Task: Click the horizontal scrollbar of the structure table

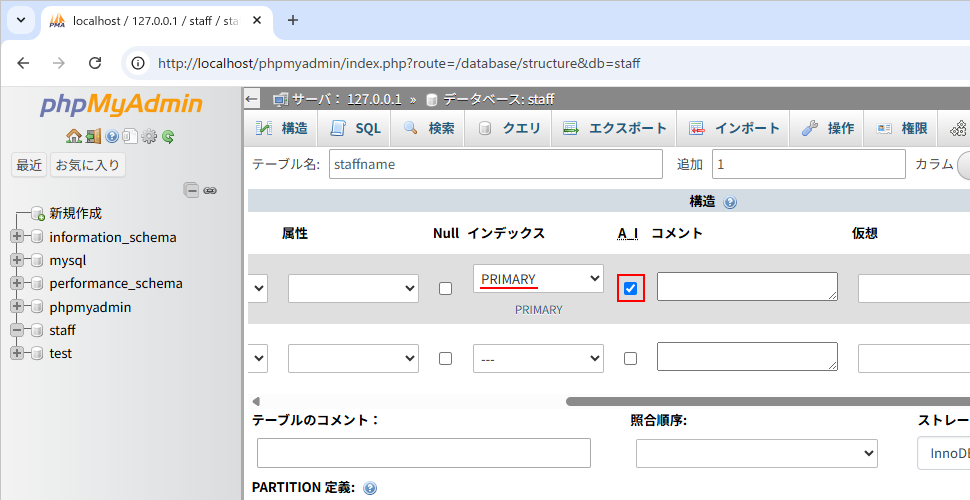Action: 760,401
